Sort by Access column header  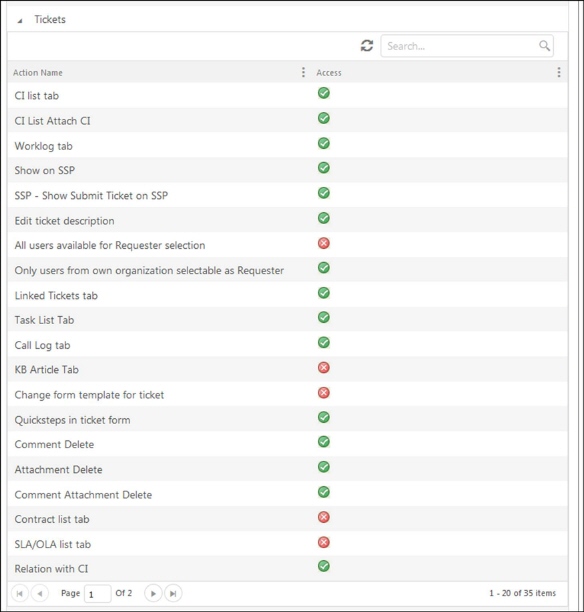[329, 73]
